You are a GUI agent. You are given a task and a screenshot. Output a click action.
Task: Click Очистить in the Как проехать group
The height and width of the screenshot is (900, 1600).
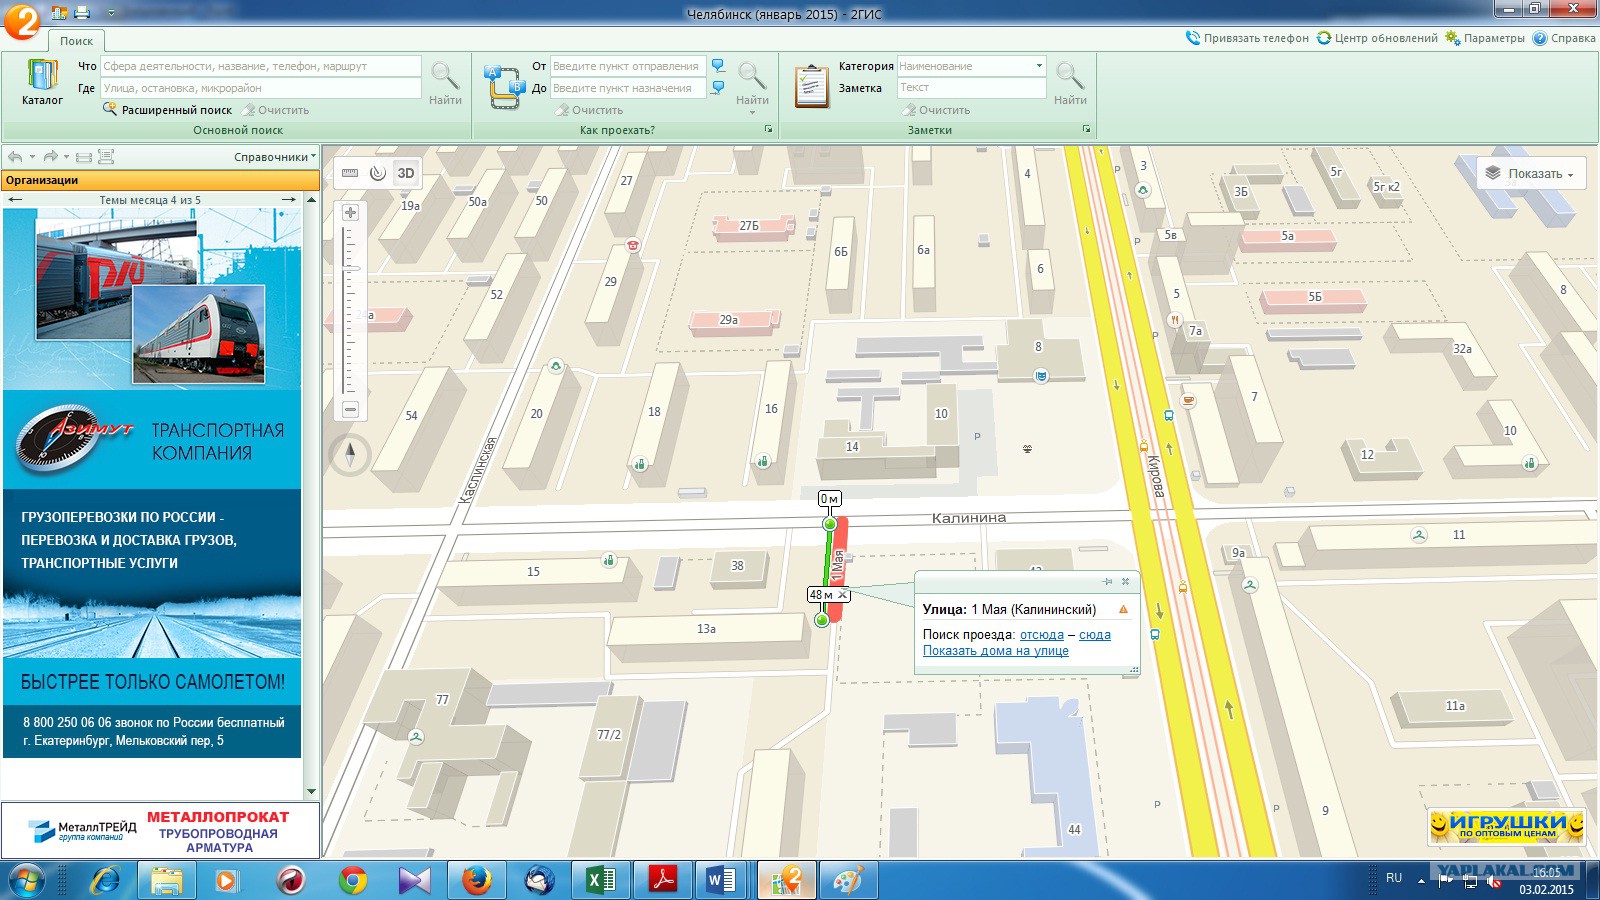click(589, 110)
